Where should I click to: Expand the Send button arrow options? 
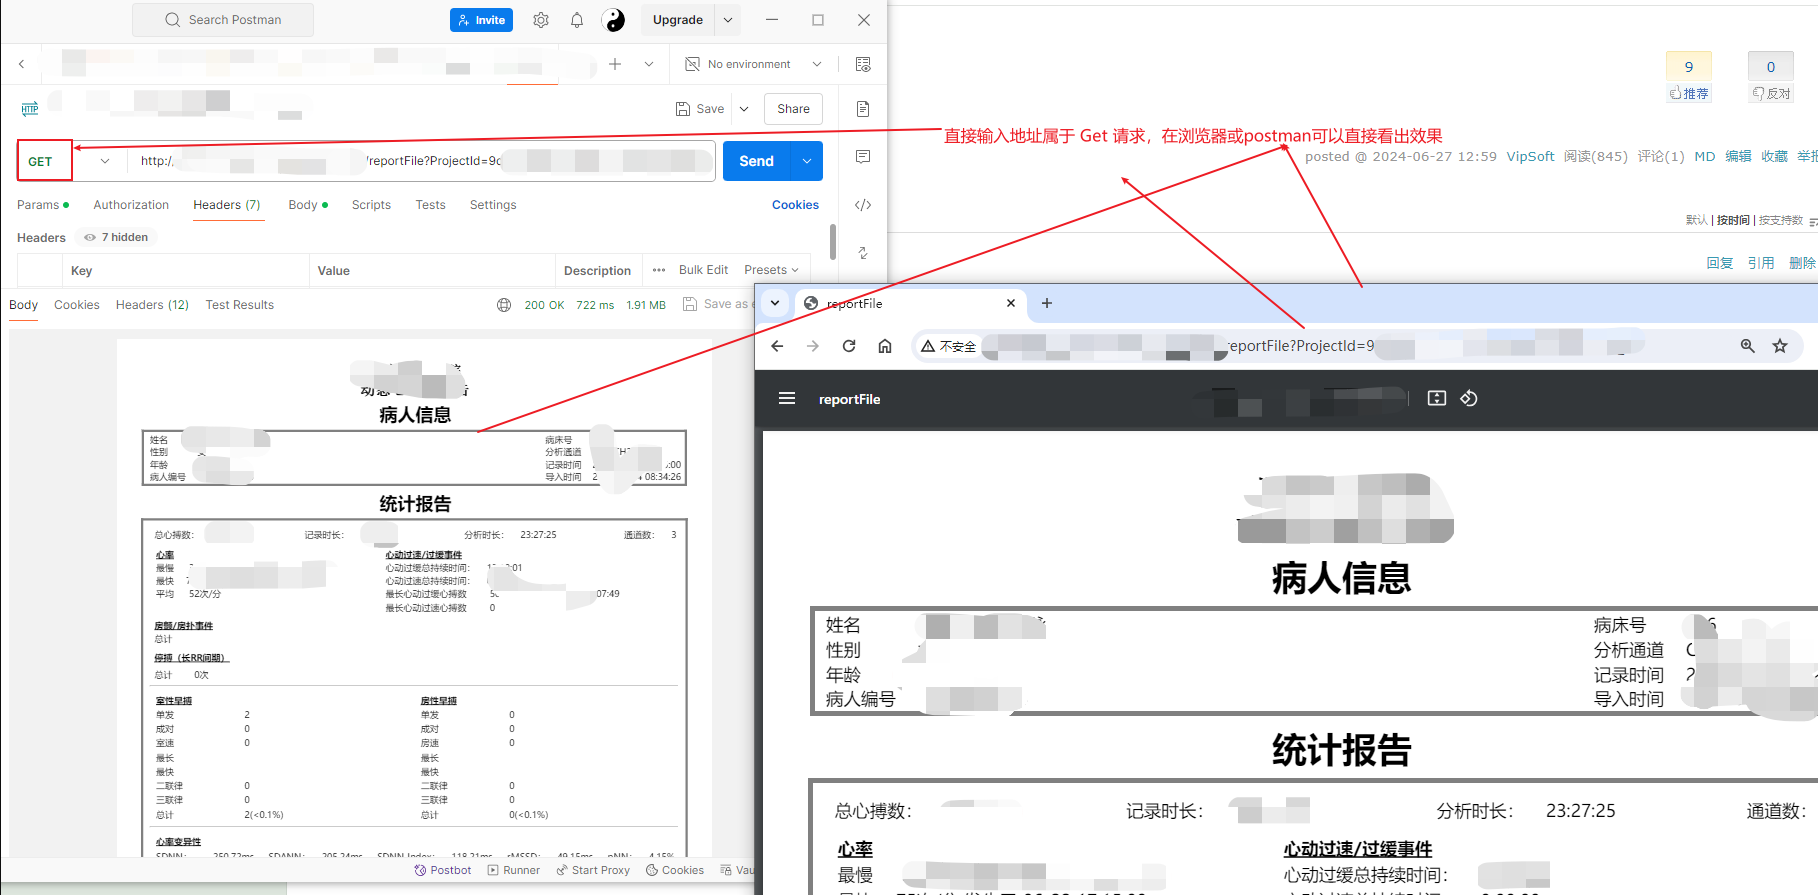point(807,161)
